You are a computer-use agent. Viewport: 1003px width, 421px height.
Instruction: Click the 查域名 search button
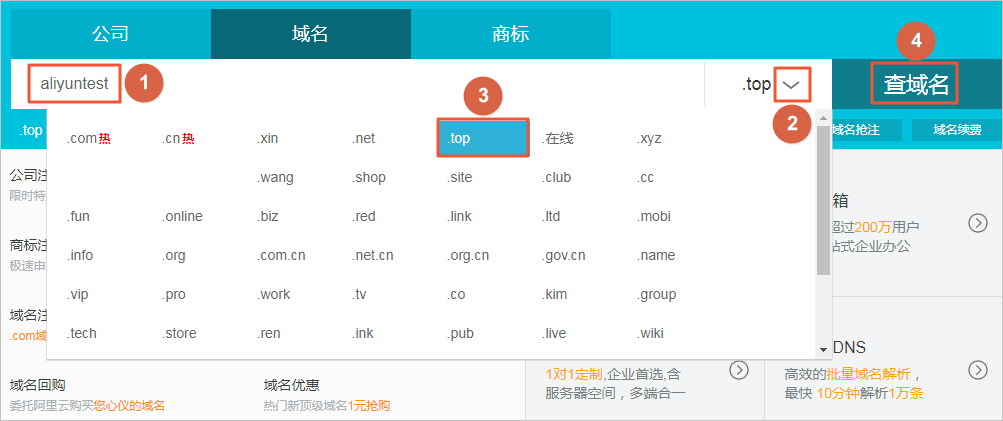tap(915, 85)
